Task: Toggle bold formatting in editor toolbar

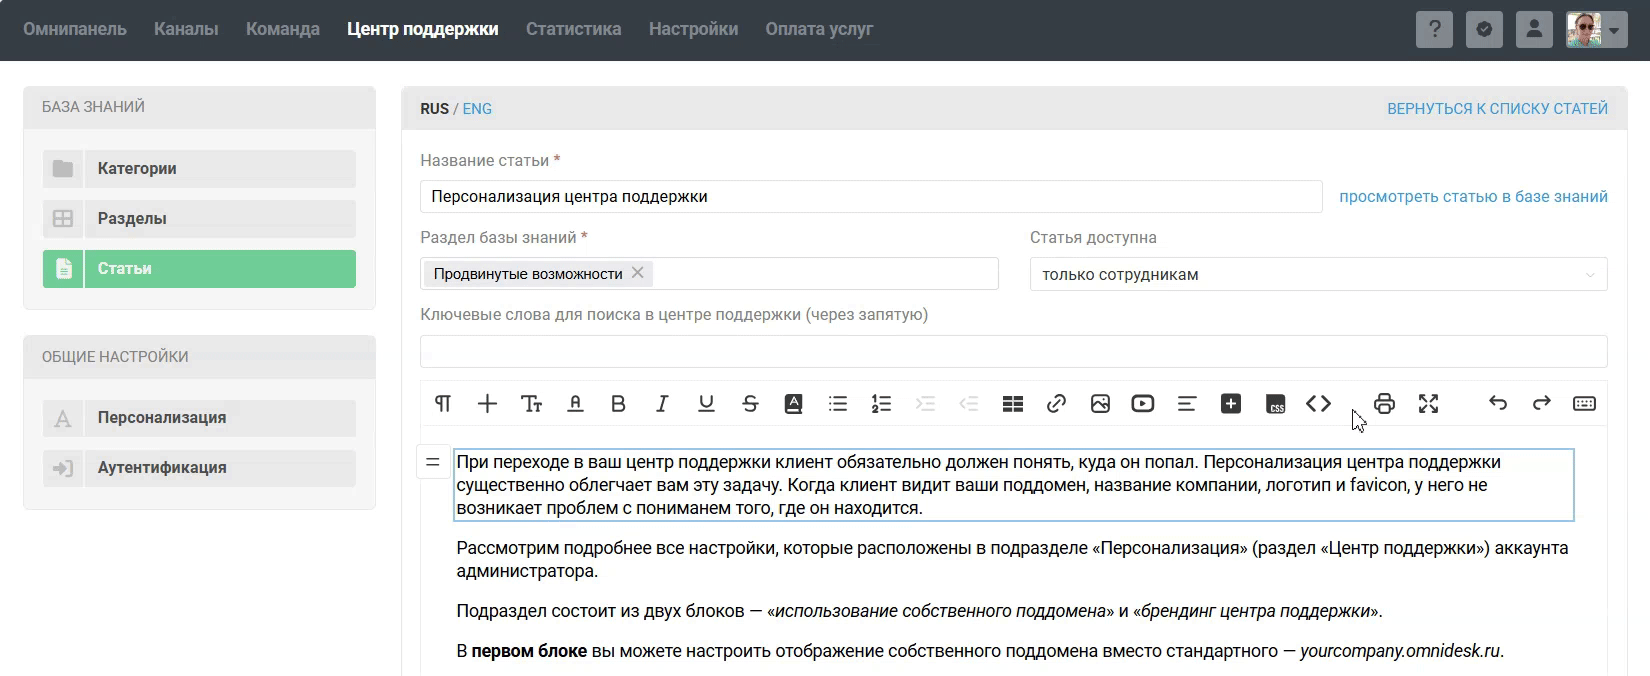Action: [x=618, y=404]
